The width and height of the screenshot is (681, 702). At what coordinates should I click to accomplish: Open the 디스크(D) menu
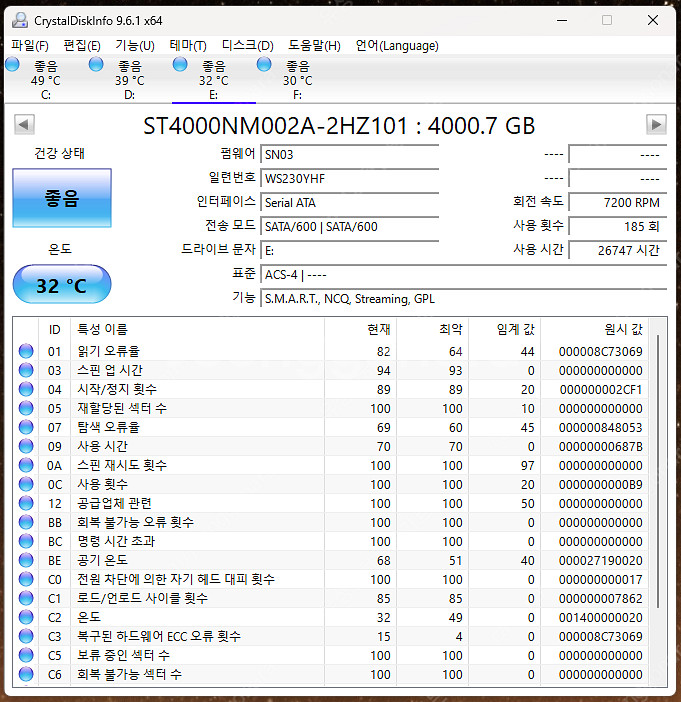(x=248, y=45)
